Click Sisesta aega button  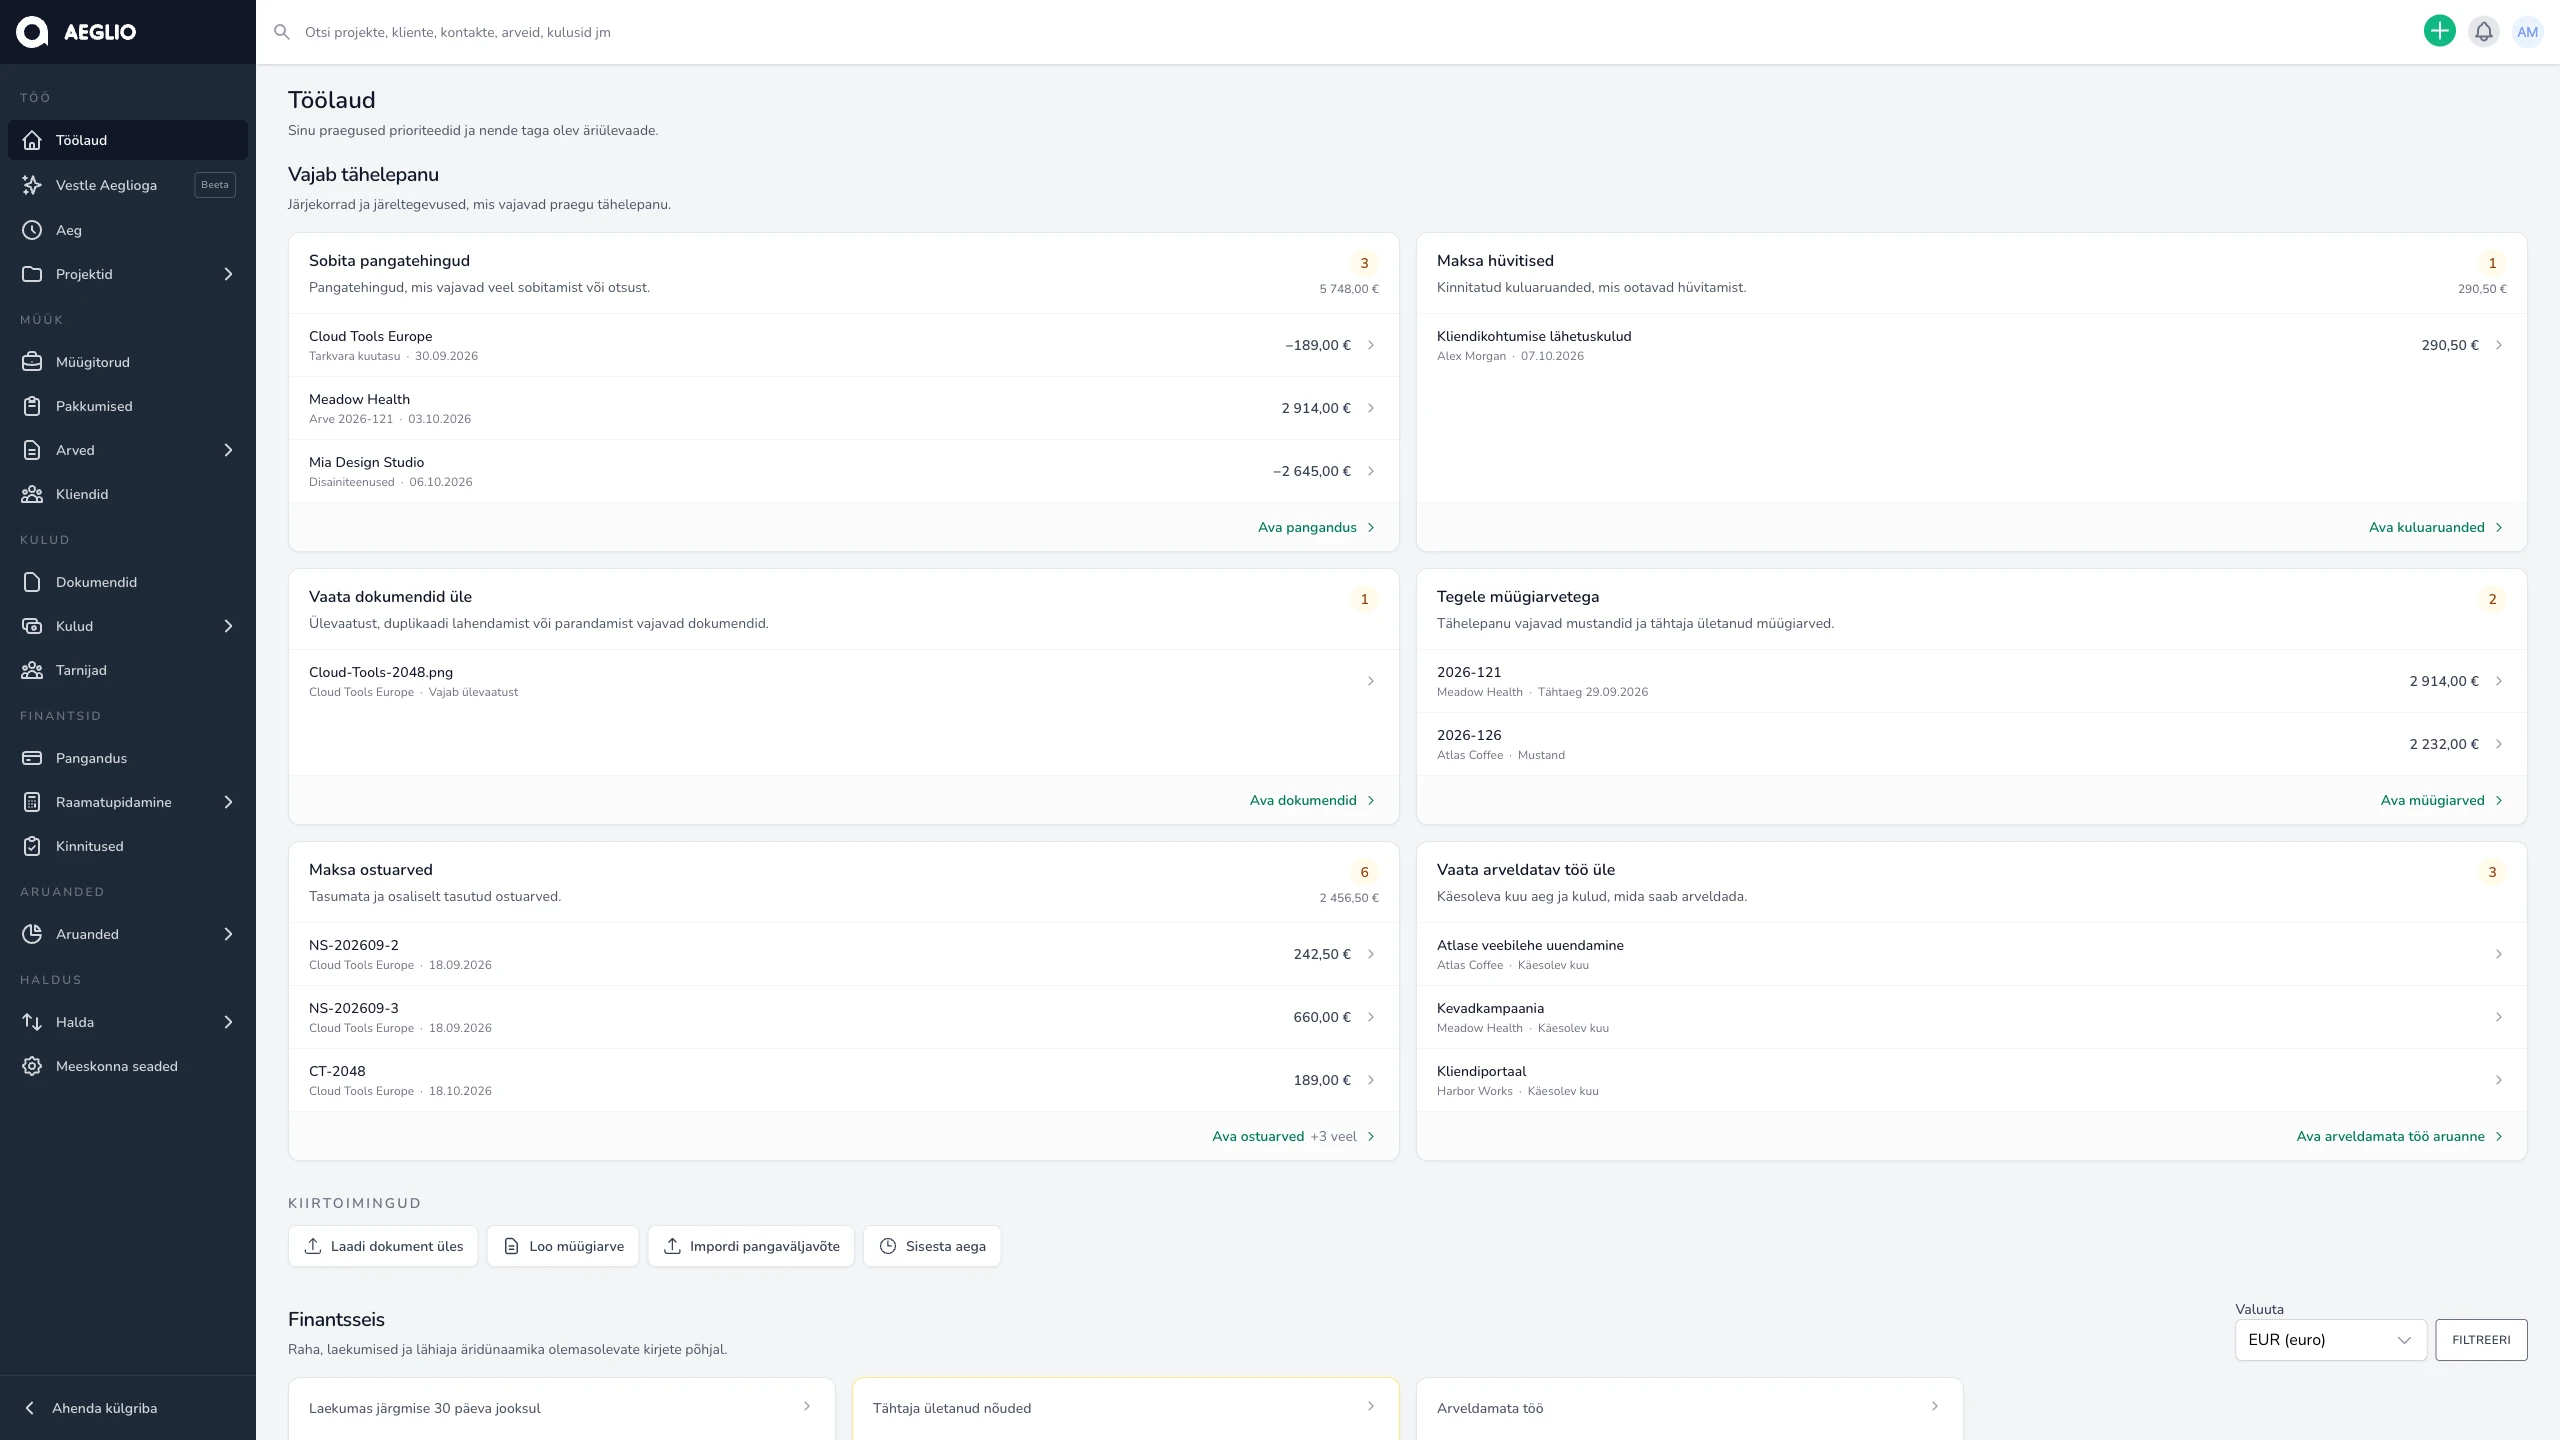[932, 1246]
